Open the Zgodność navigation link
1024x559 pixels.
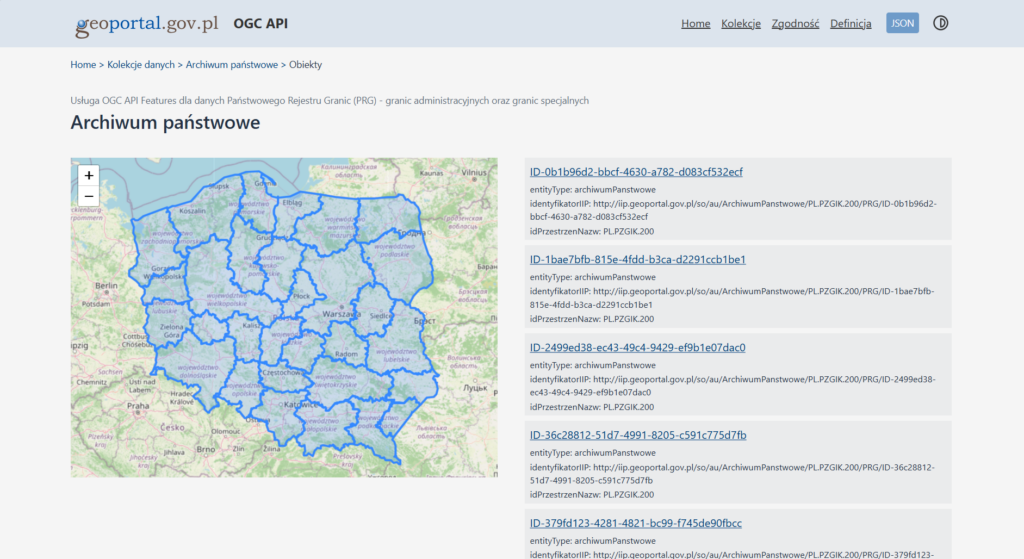pyautogui.click(x=795, y=24)
